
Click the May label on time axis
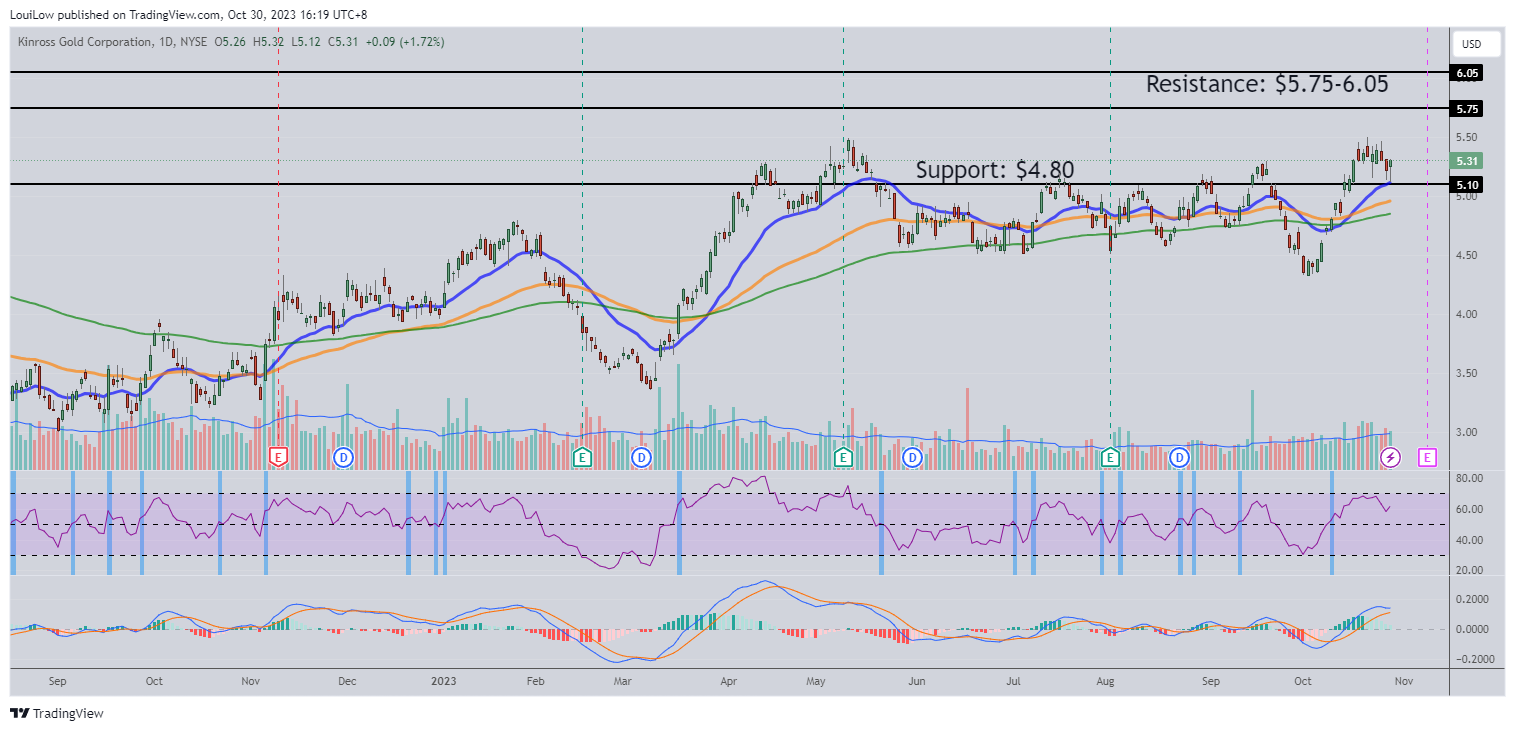(816, 681)
